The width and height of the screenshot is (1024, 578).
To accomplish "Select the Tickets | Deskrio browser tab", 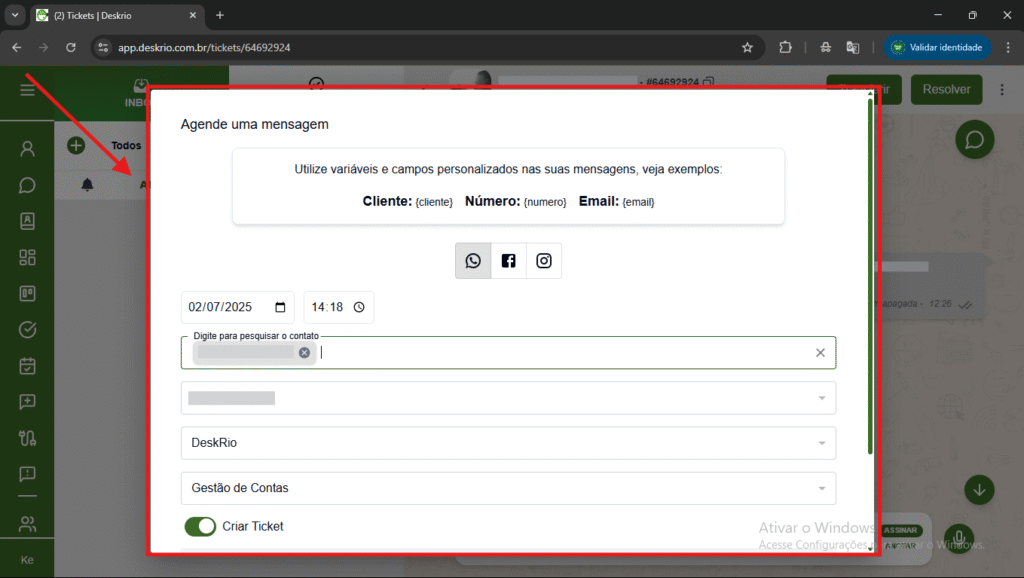I will click(x=118, y=15).
